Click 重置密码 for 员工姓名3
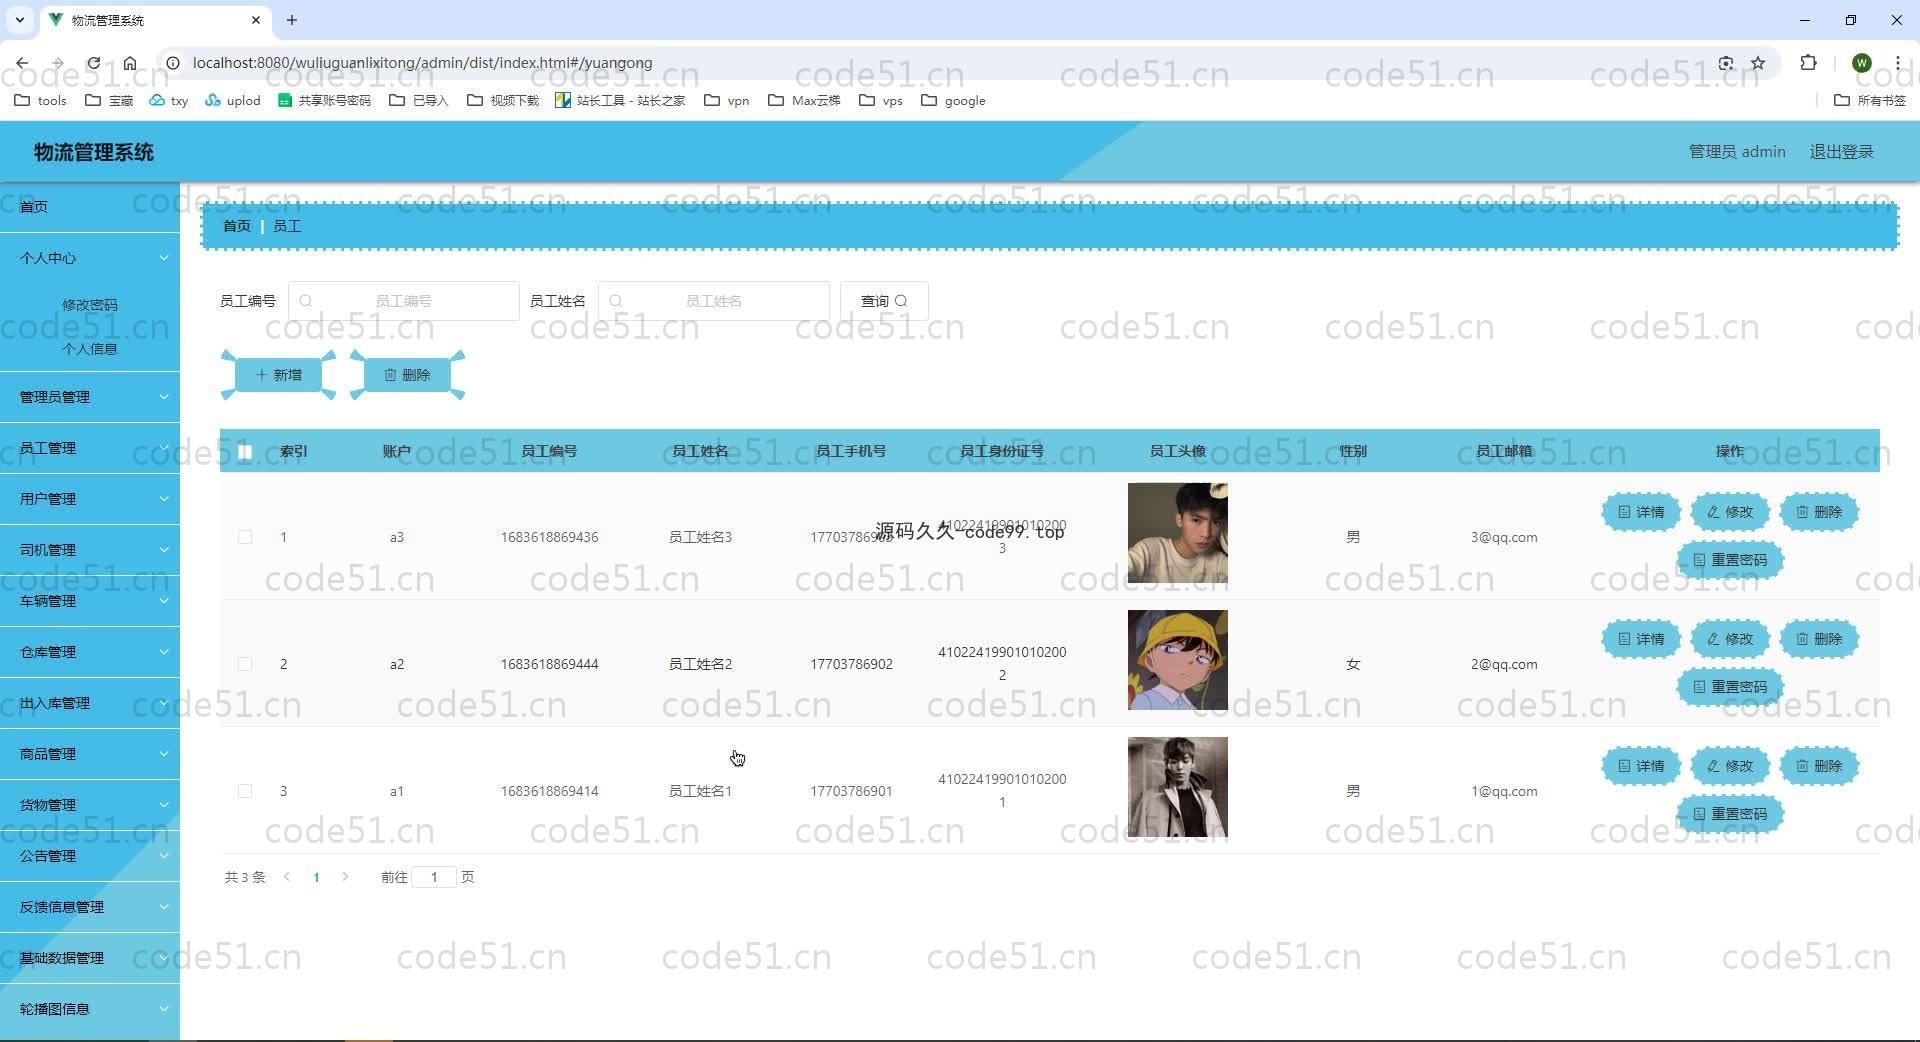The height and width of the screenshot is (1042, 1920). [1730, 560]
